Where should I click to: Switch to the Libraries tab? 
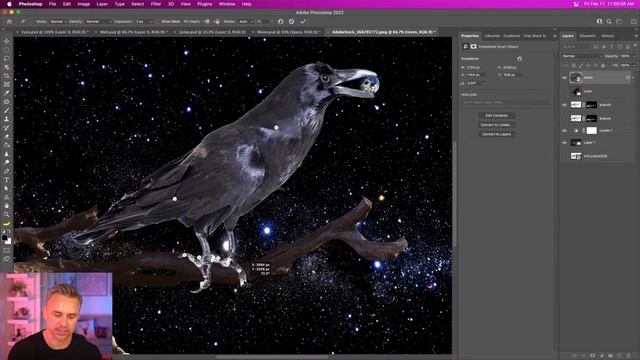pyautogui.click(x=492, y=36)
